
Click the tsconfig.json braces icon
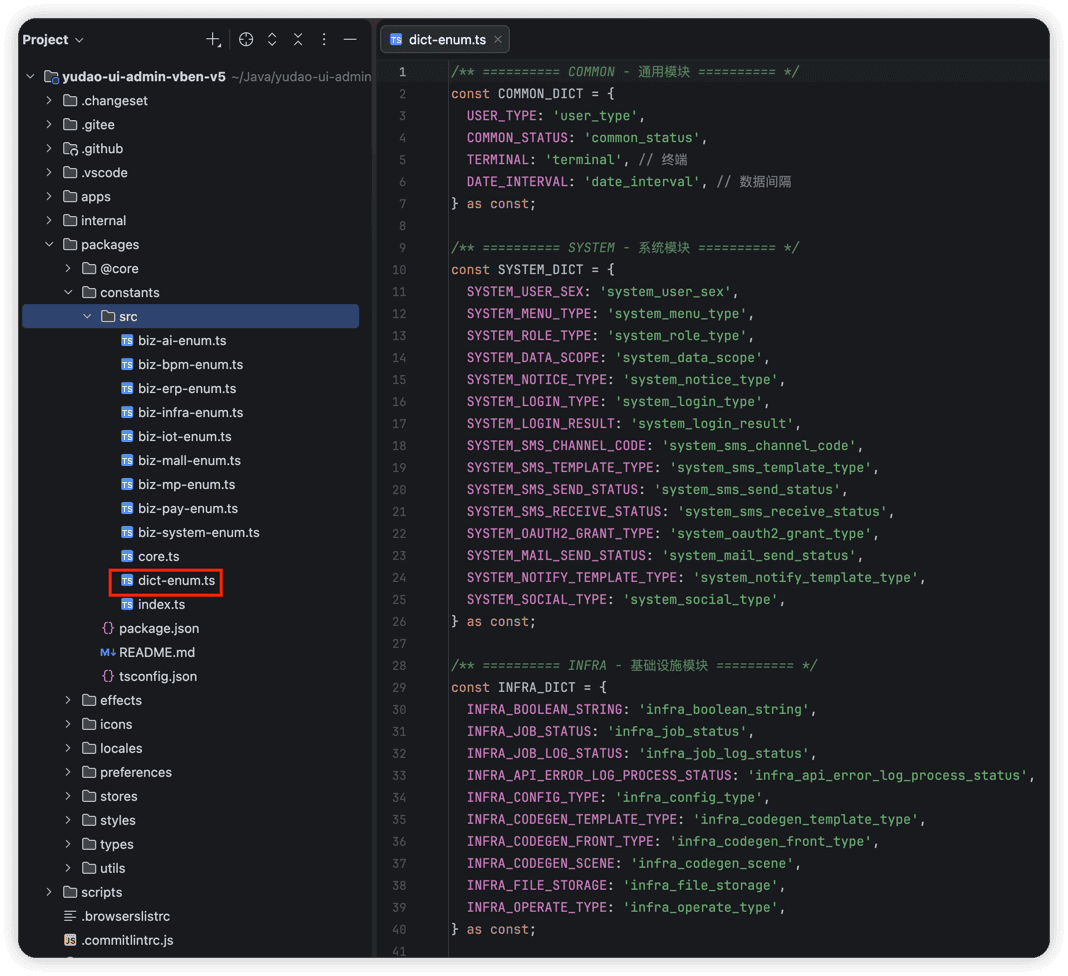[x=108, y=676]
